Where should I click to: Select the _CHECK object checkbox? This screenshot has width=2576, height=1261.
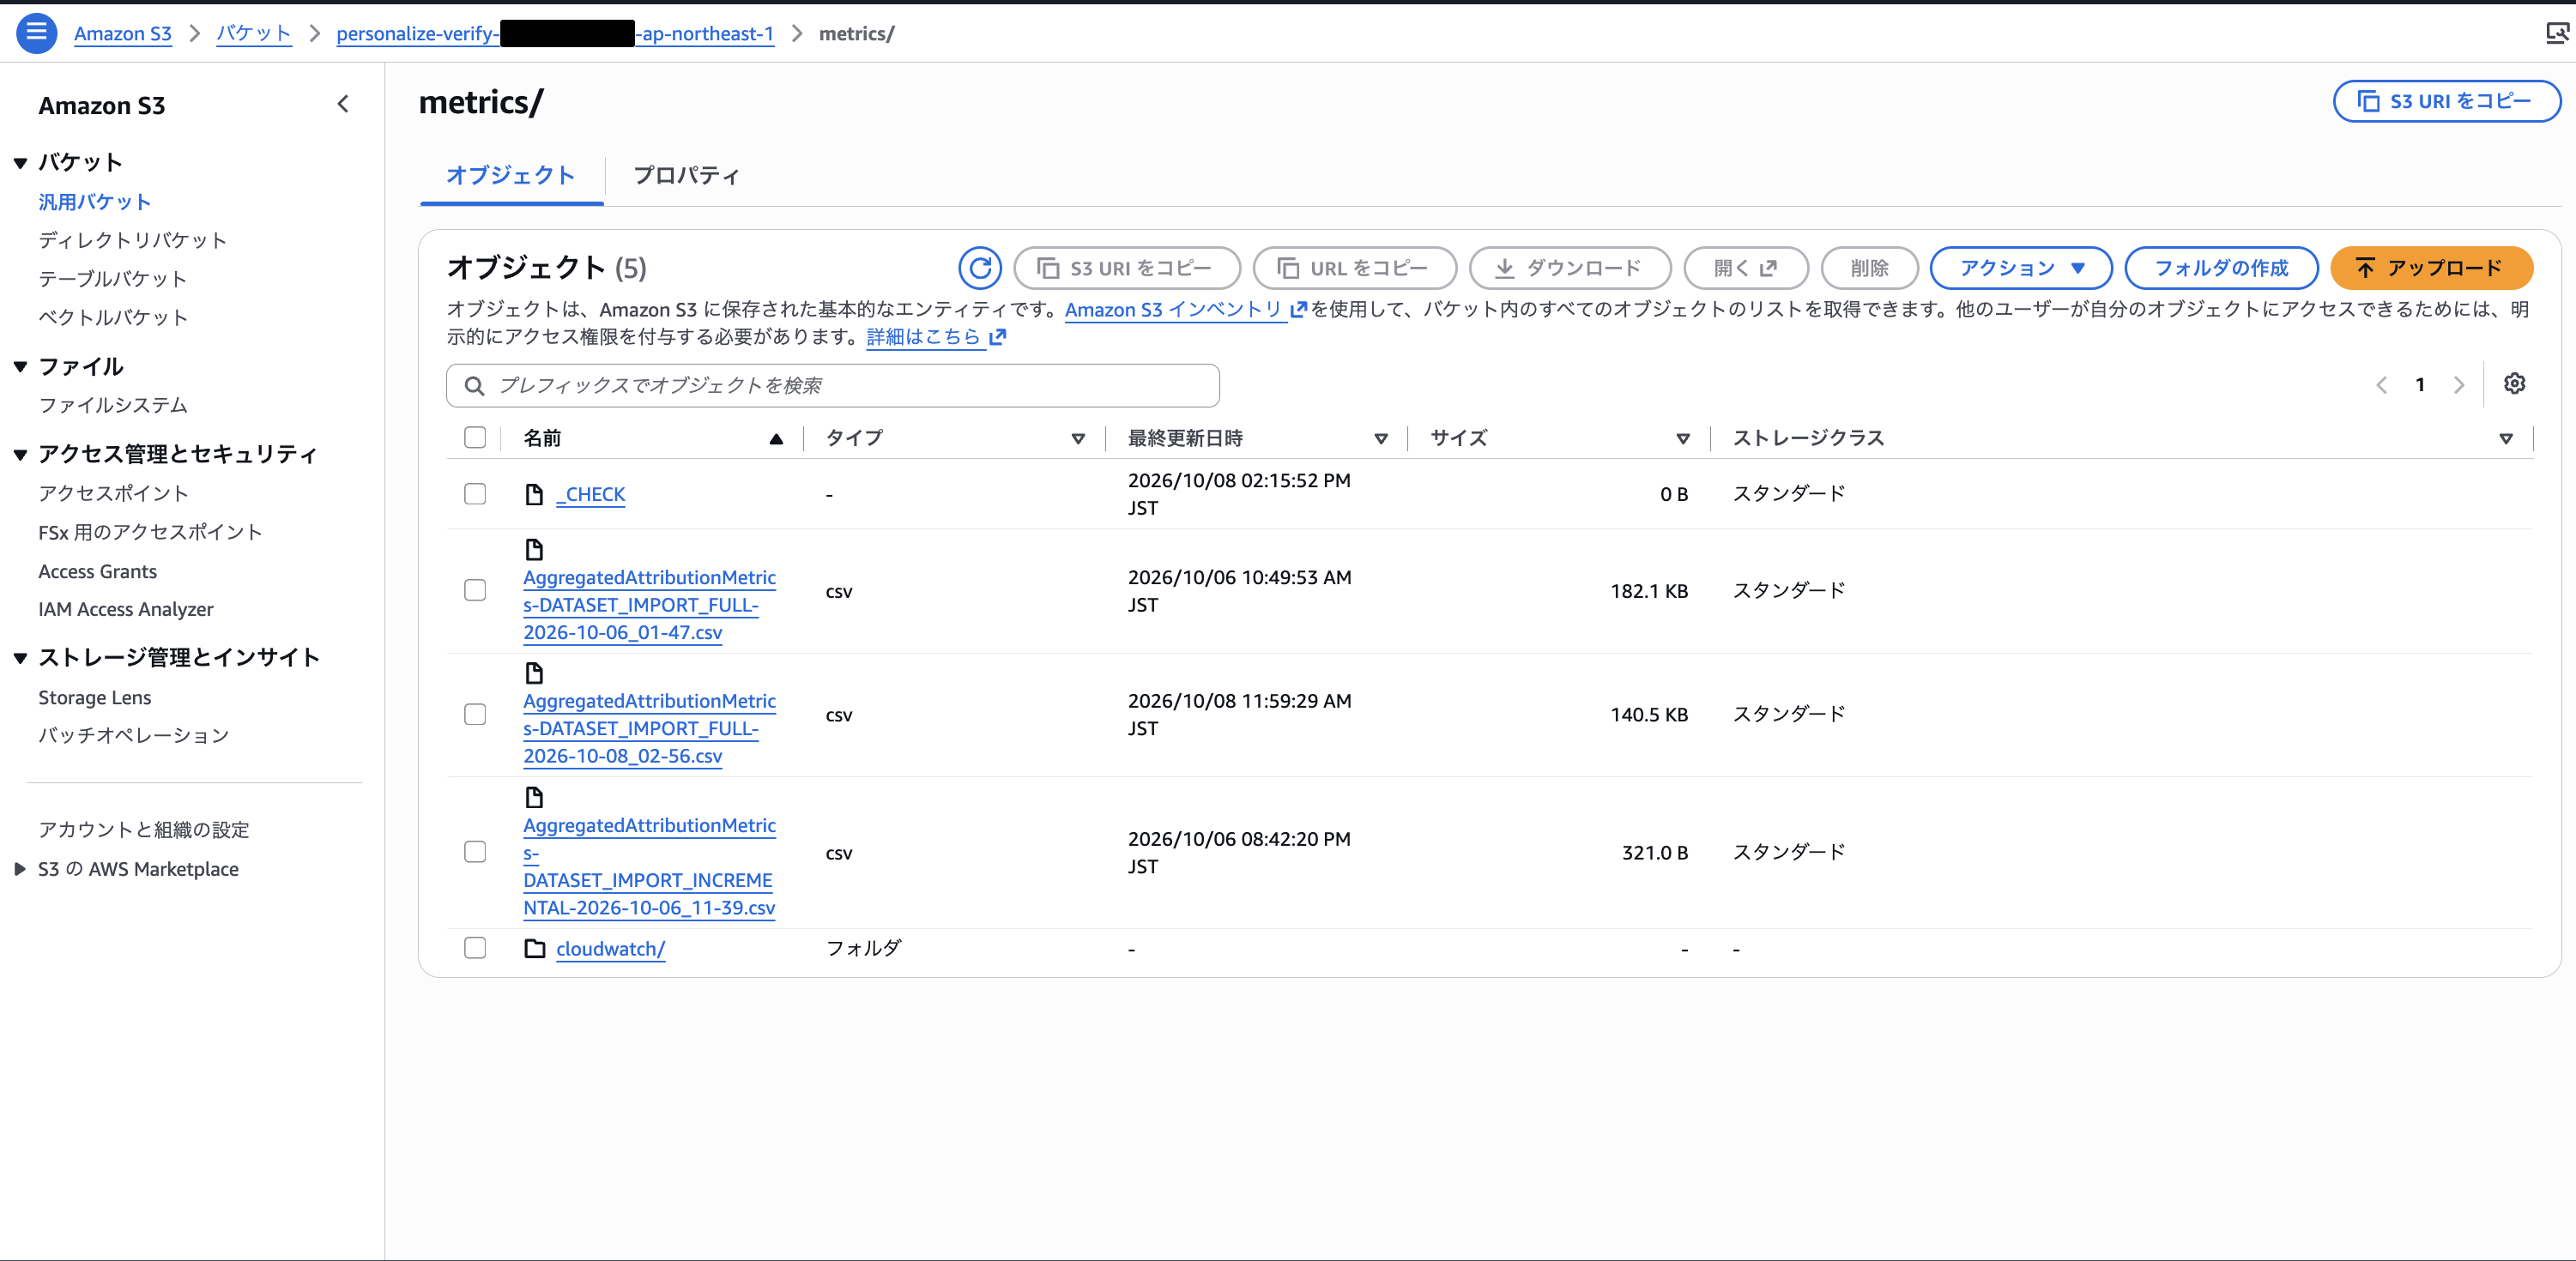475,494
